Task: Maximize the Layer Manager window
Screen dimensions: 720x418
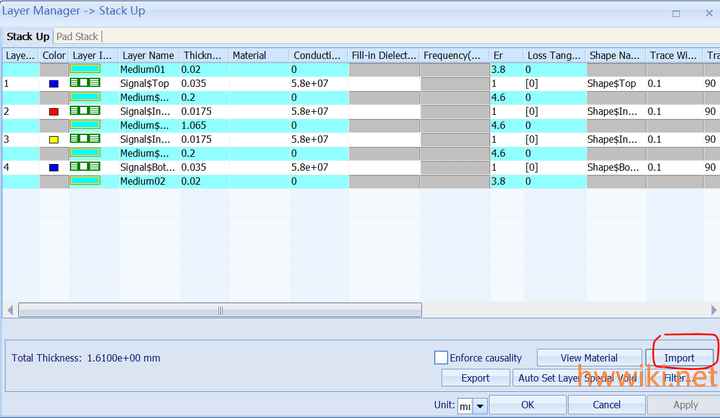Action: point(676,14)
